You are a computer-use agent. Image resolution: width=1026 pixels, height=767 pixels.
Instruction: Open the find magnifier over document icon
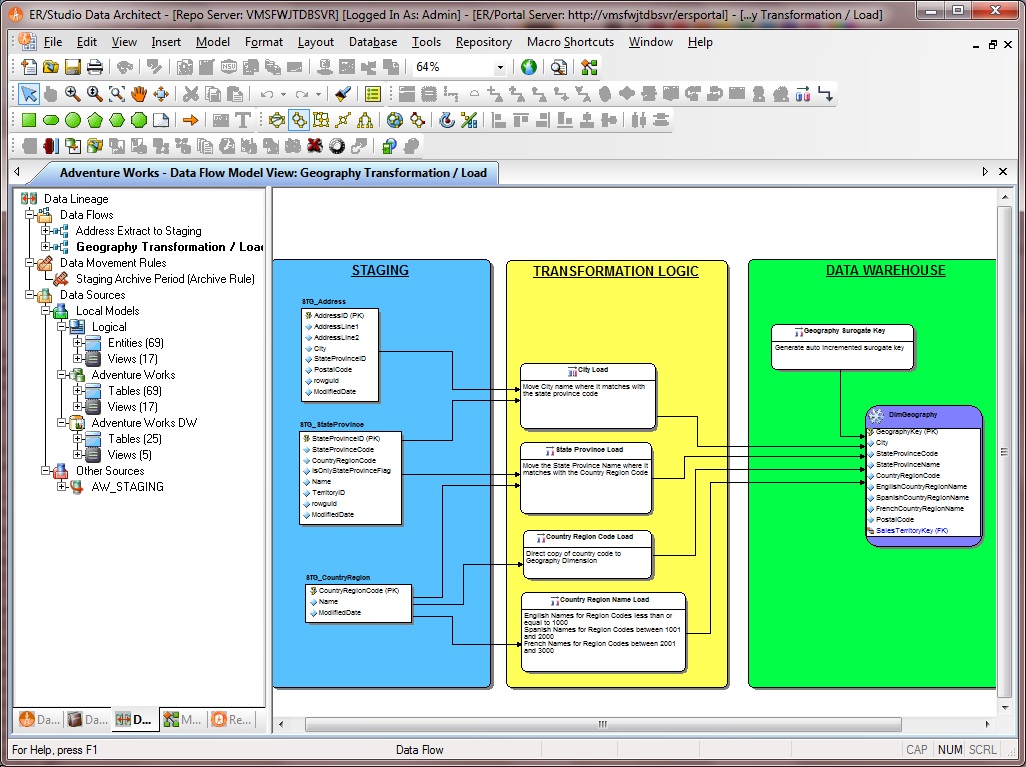coord(559,67)
